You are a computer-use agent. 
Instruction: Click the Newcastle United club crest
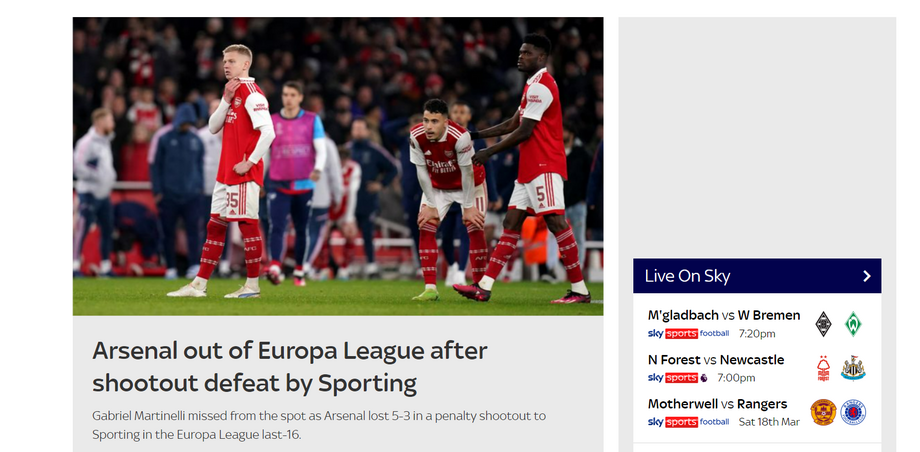tap(853, 368)
